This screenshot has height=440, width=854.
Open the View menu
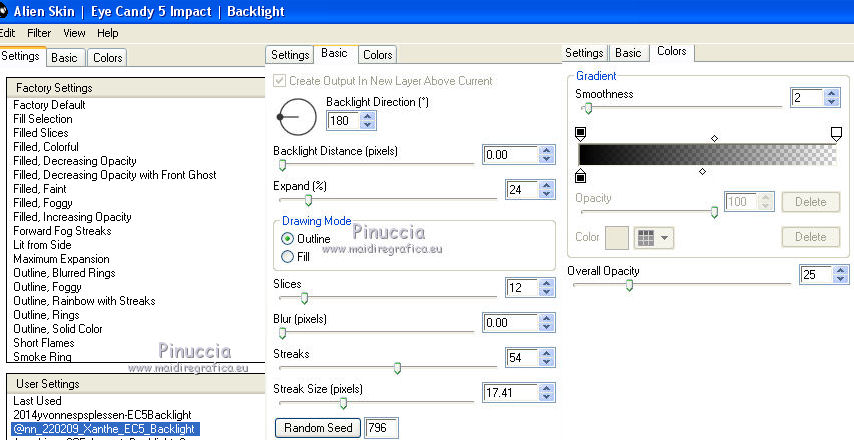tap(74, 33)
